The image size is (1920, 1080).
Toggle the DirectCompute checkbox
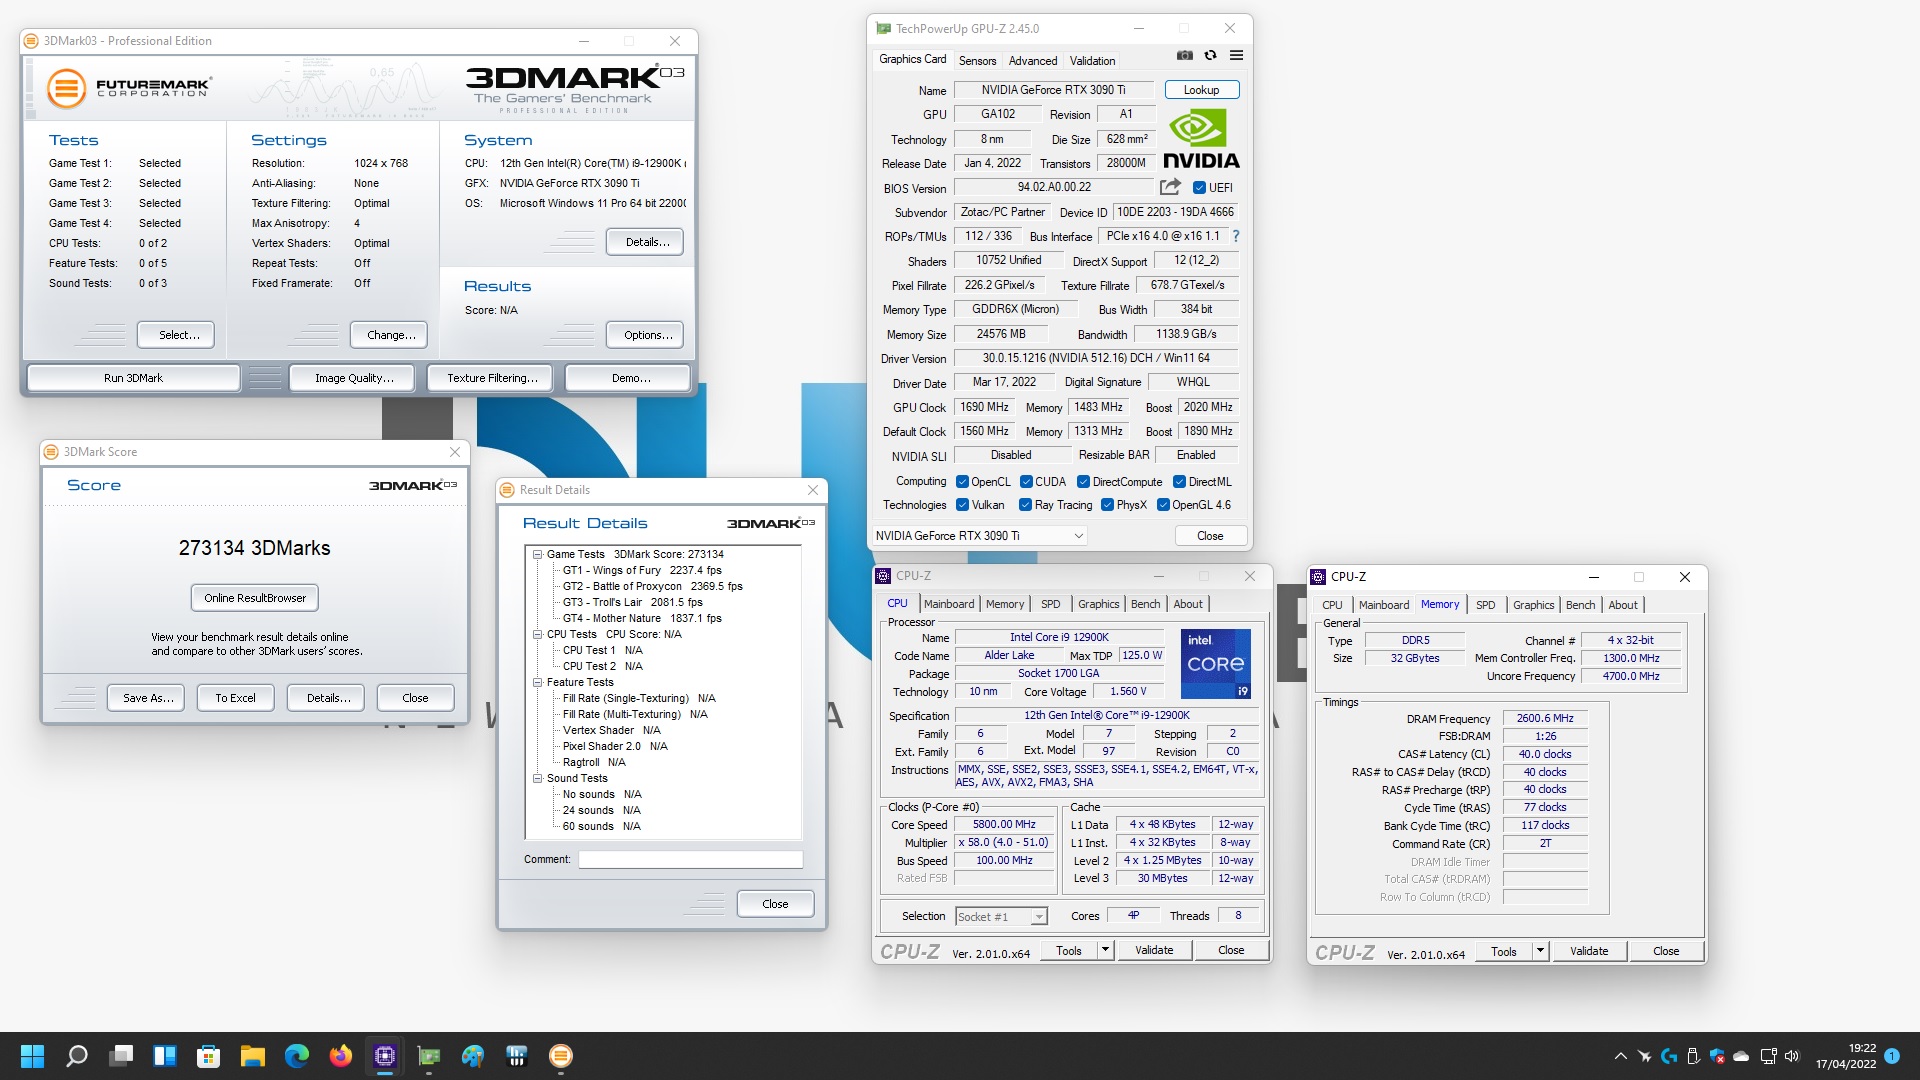tap(1083, 482)
